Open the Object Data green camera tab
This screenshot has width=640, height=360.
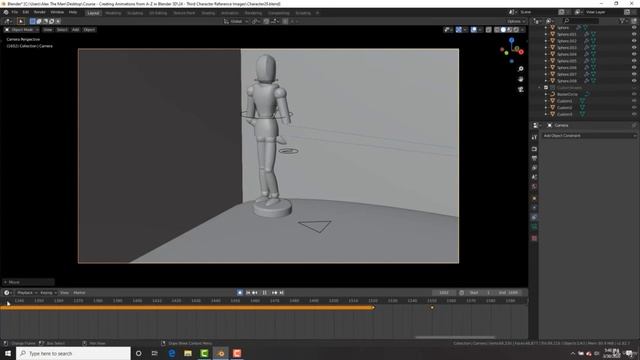coord(534,227)
